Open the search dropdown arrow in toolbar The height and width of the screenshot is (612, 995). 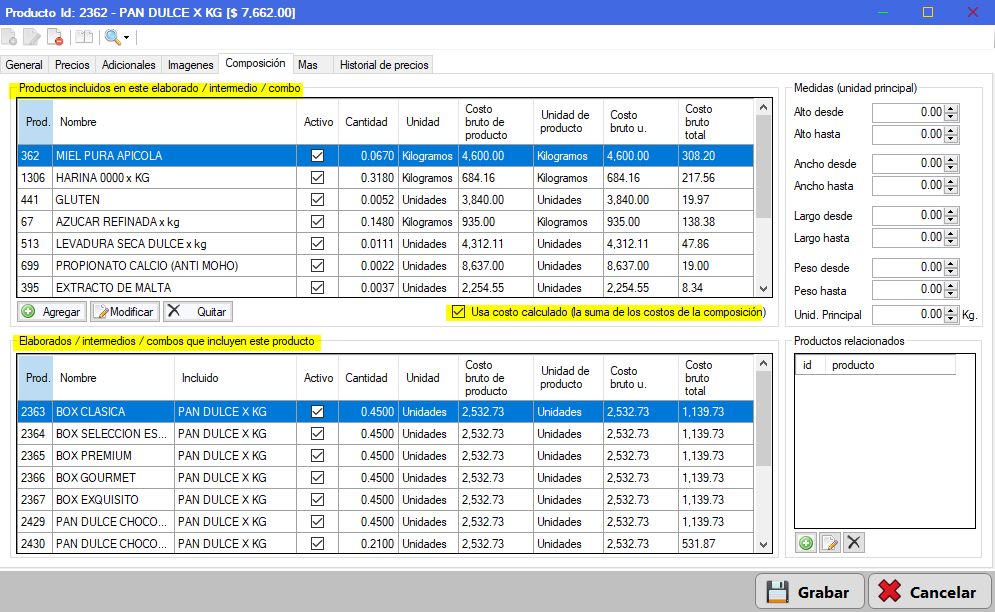point(126,38)
